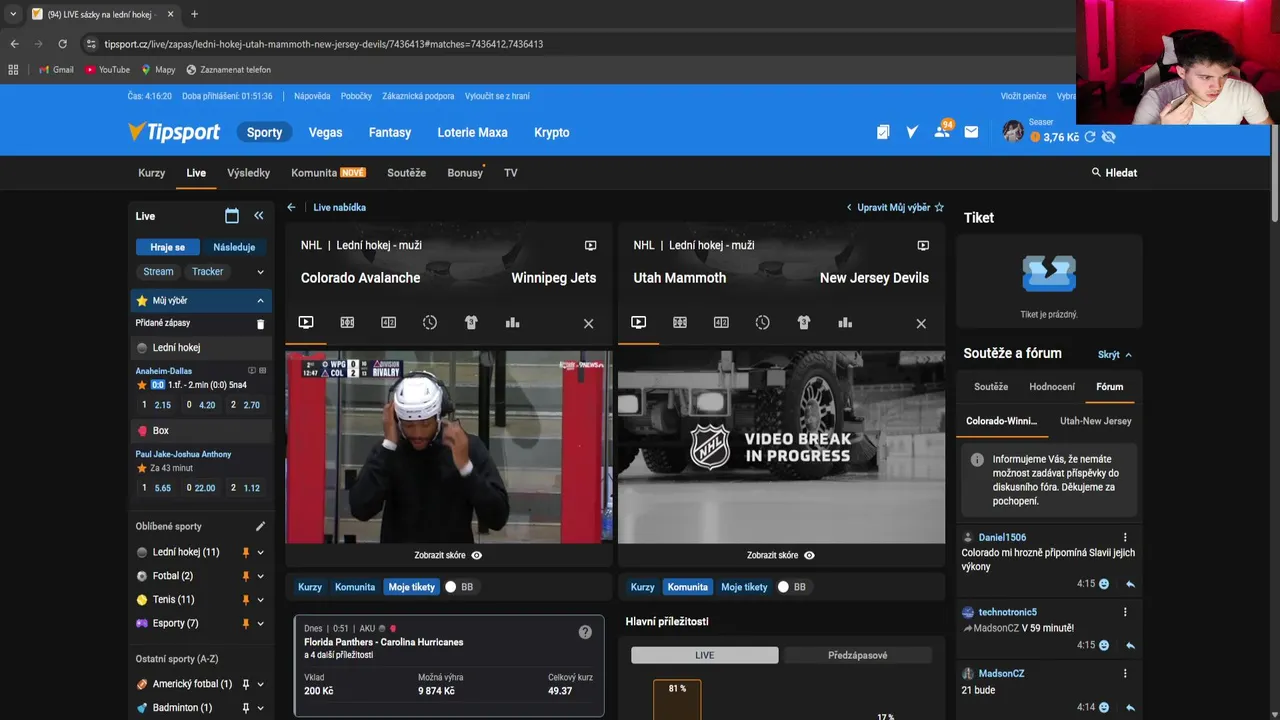The image size is (1280, 720).
Task: Open Výsledky in main navigation
Action: coord(248,173)
